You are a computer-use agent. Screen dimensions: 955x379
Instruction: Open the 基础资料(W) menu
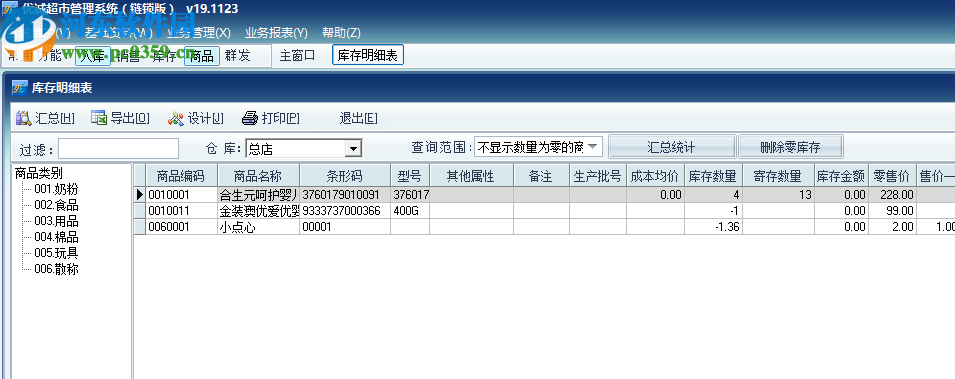[x=119, y=32]
